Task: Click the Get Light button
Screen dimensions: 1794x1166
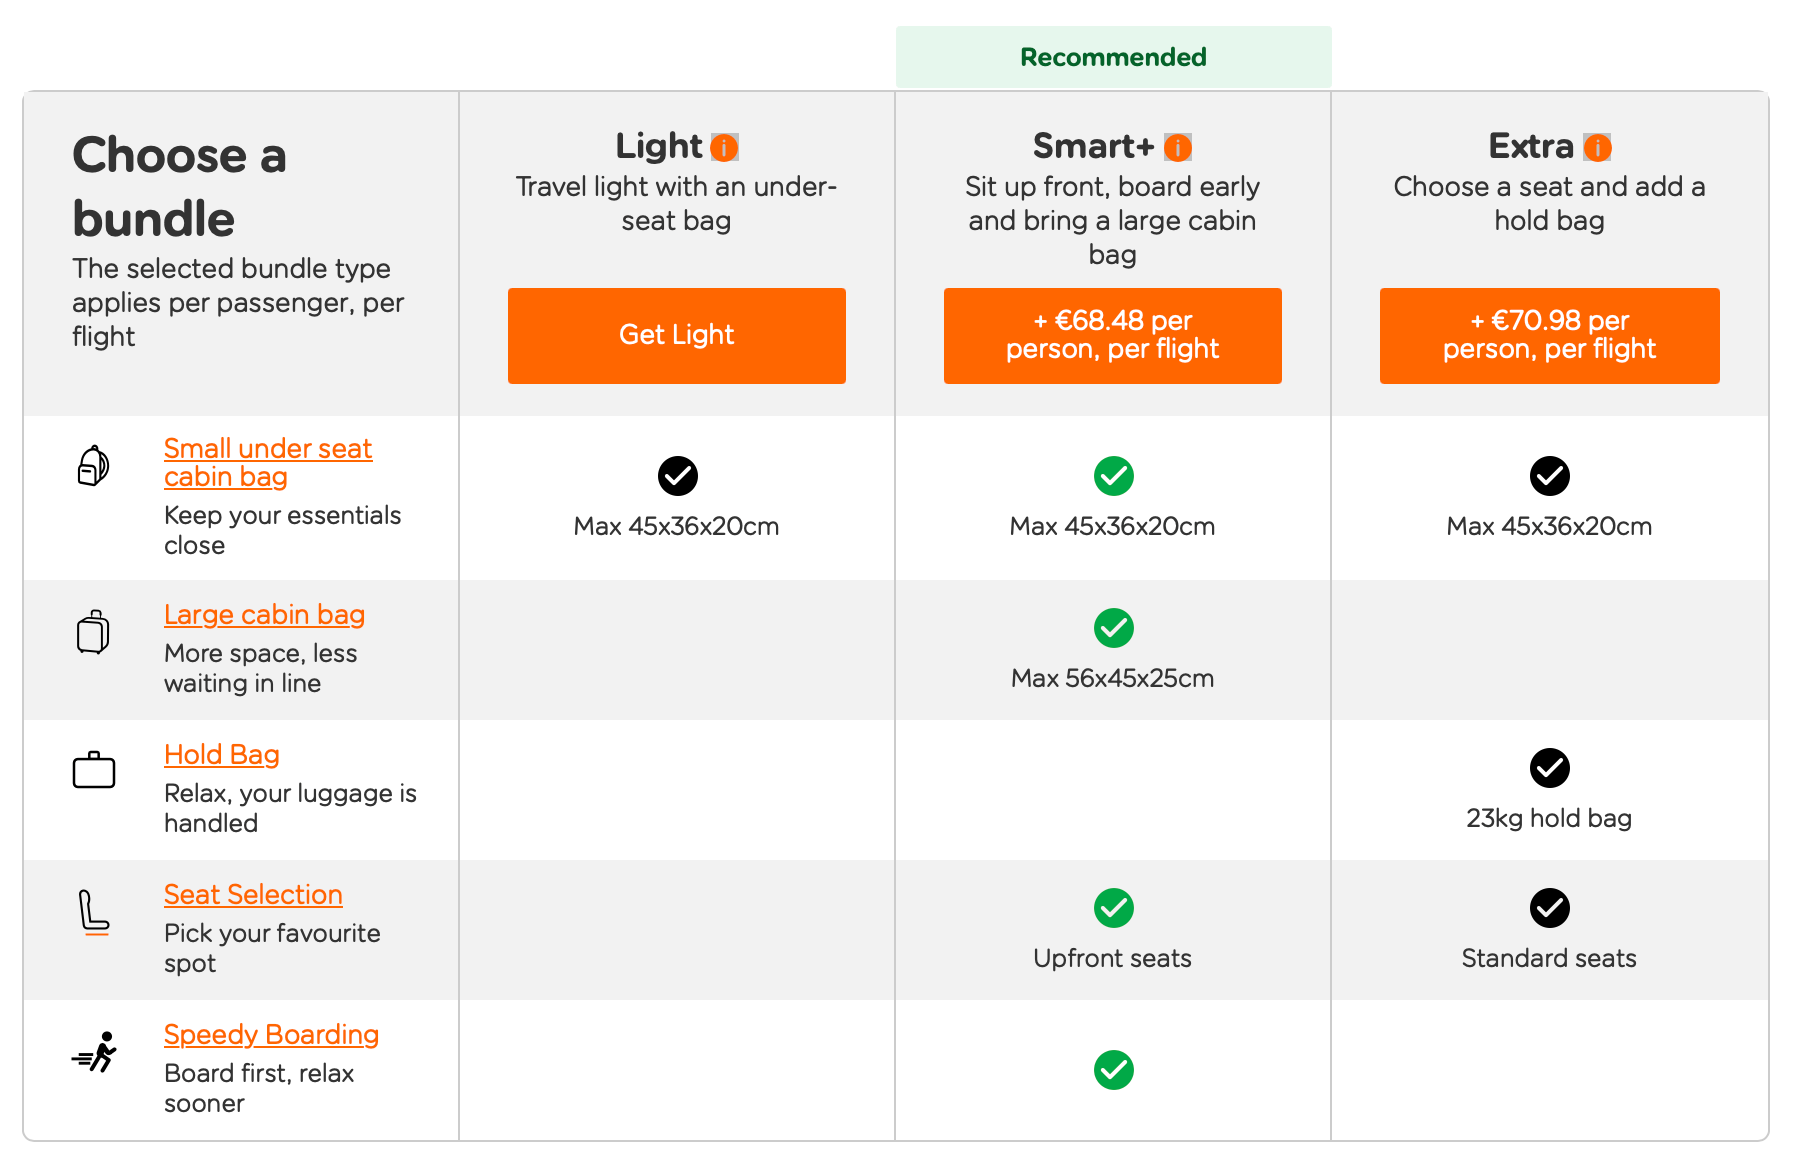Action: pyautogui.click(x=677, y=336)
